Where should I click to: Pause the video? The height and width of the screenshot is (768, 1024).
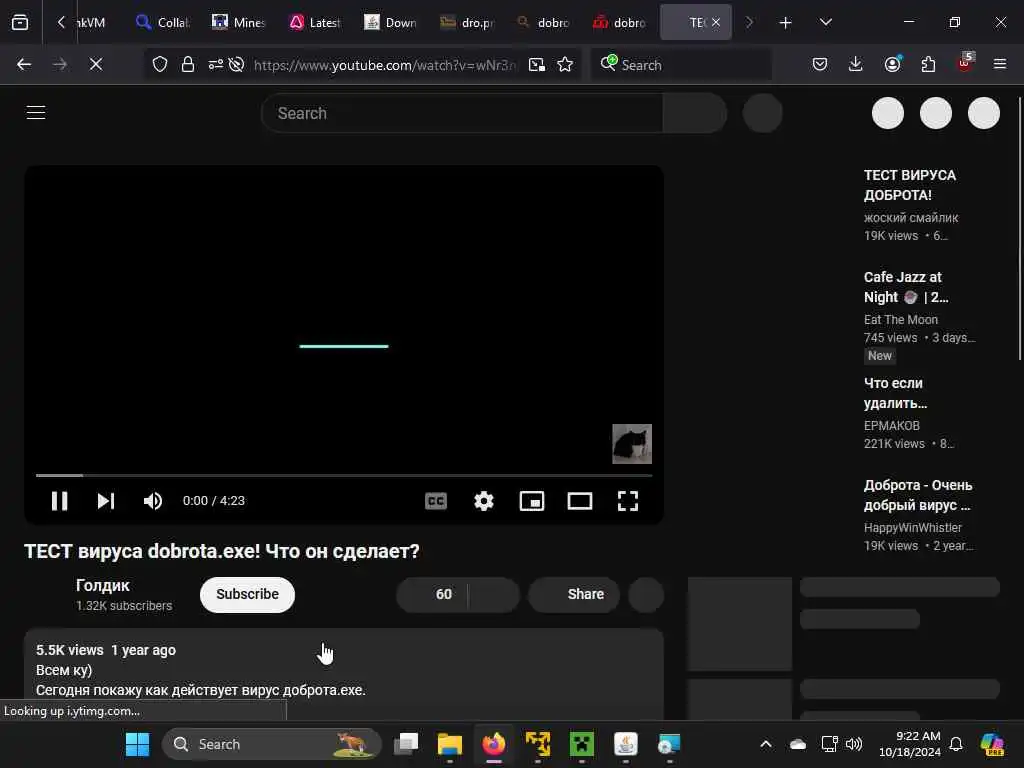click(x=59, y=501)
